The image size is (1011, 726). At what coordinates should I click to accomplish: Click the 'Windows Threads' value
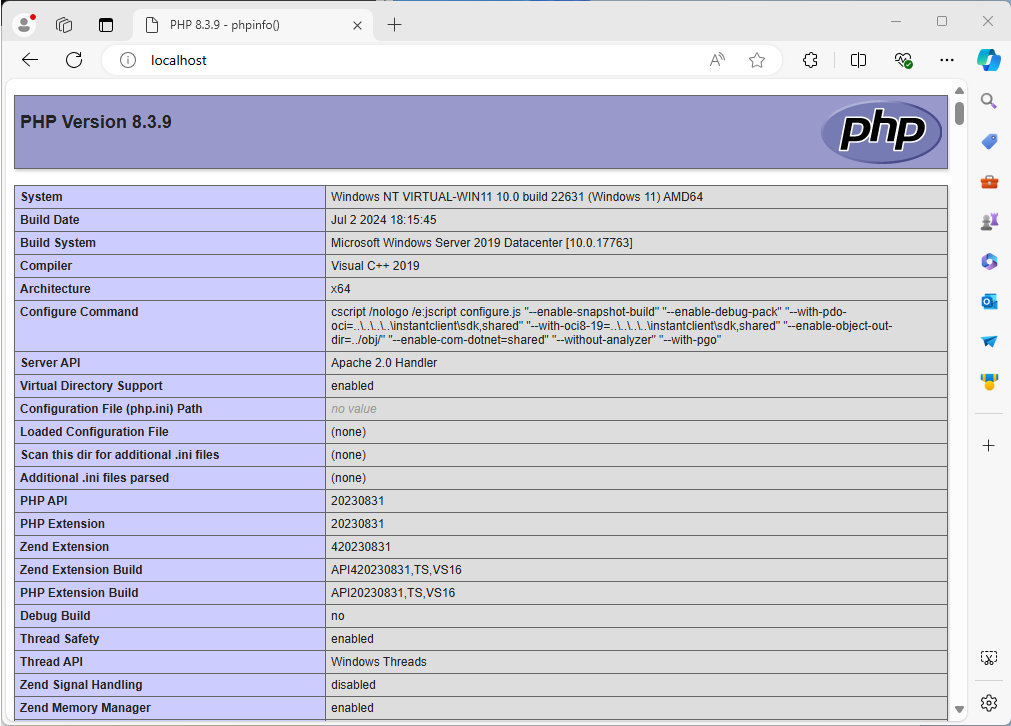point(379,662)
